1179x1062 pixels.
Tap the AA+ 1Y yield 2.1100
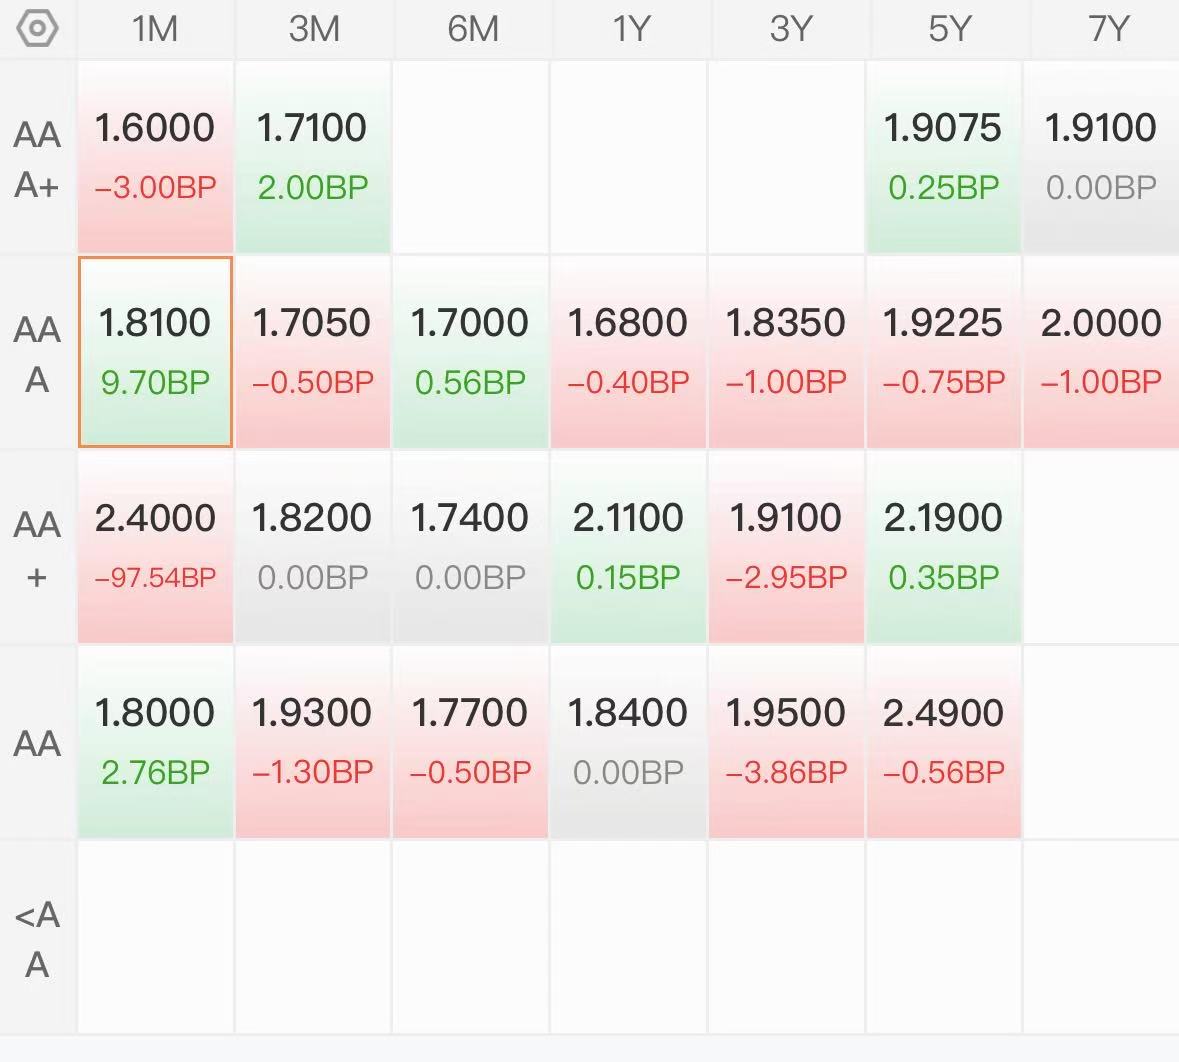pos(628,517)
